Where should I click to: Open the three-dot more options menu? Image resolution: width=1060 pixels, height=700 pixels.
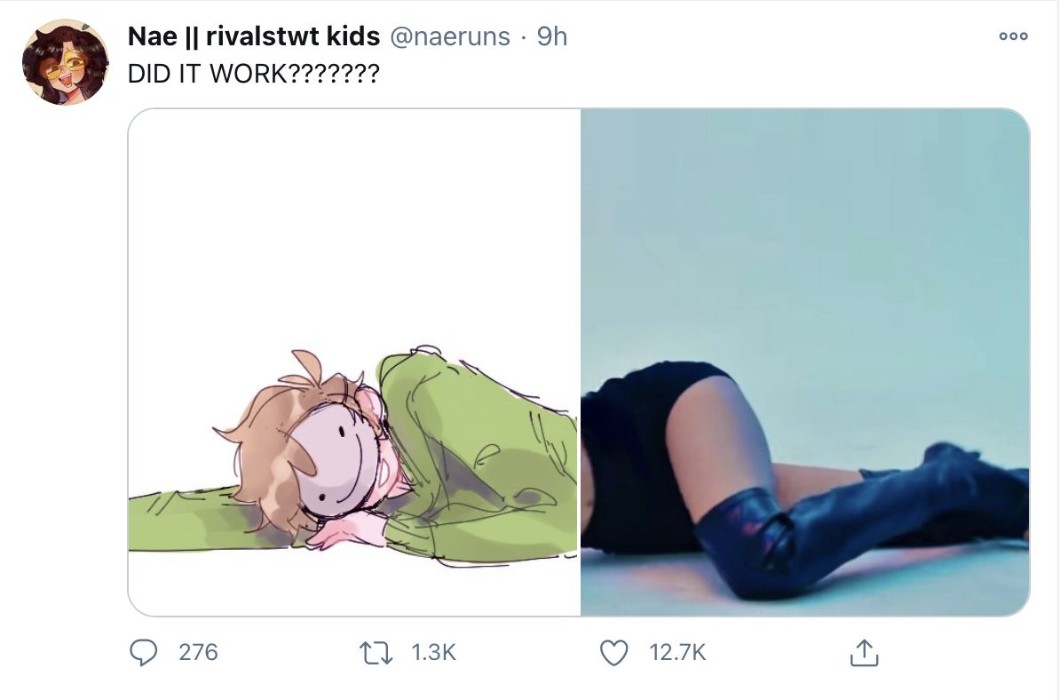click(x=1013, y=37)
